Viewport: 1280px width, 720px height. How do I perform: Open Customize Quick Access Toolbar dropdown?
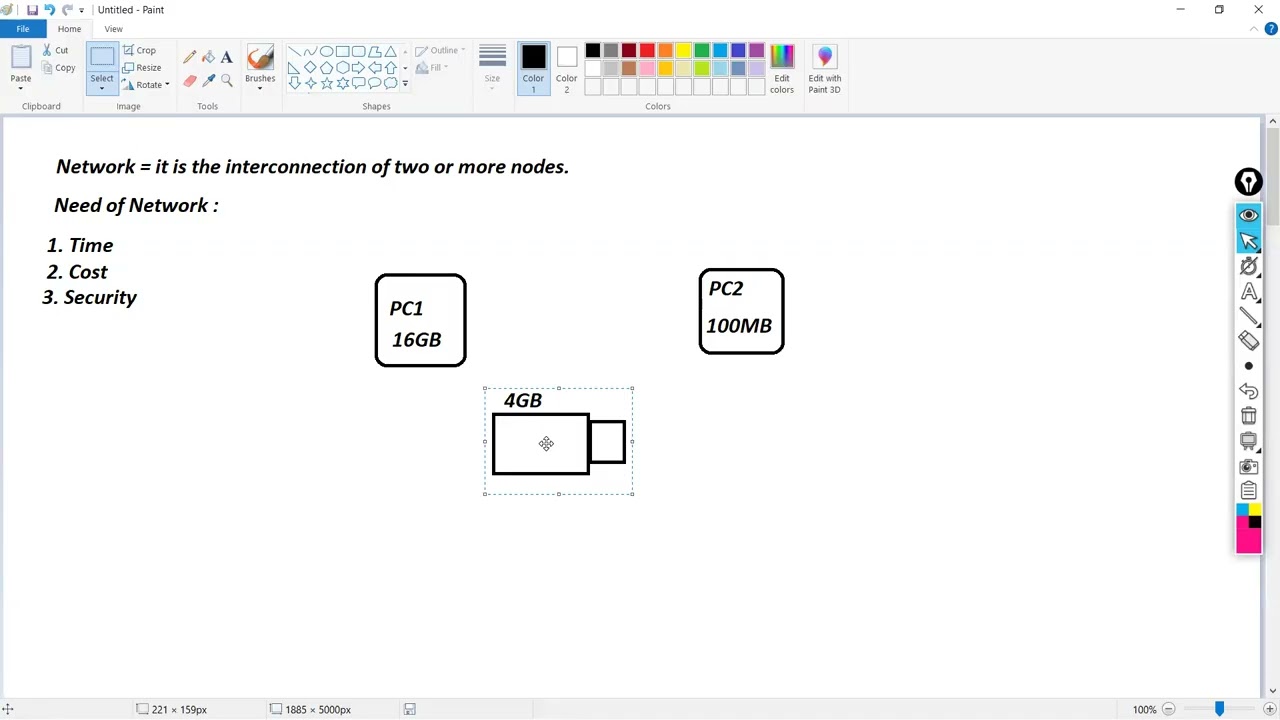[x=82, y=10]
